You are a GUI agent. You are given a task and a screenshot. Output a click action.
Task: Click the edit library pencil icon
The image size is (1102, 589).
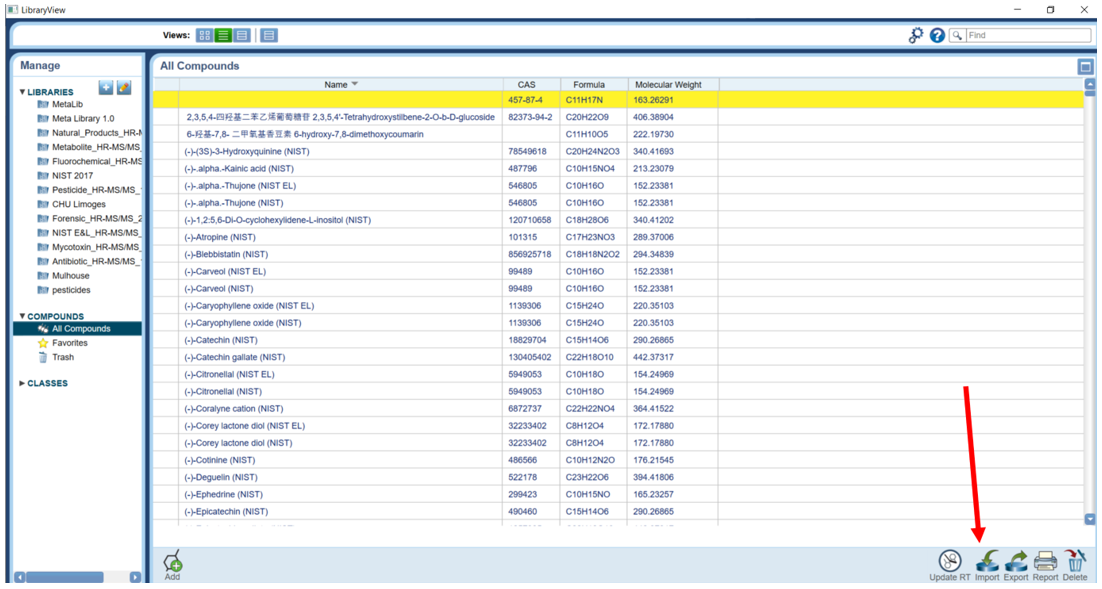point(124,88)
